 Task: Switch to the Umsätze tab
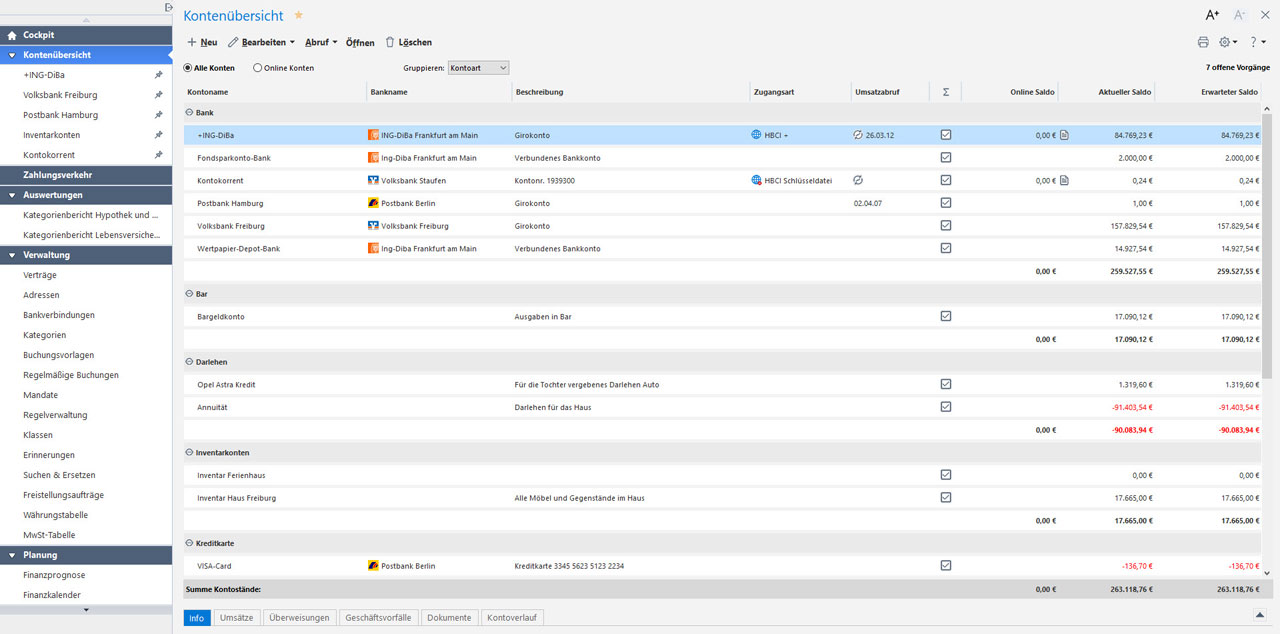coord(236,618)
